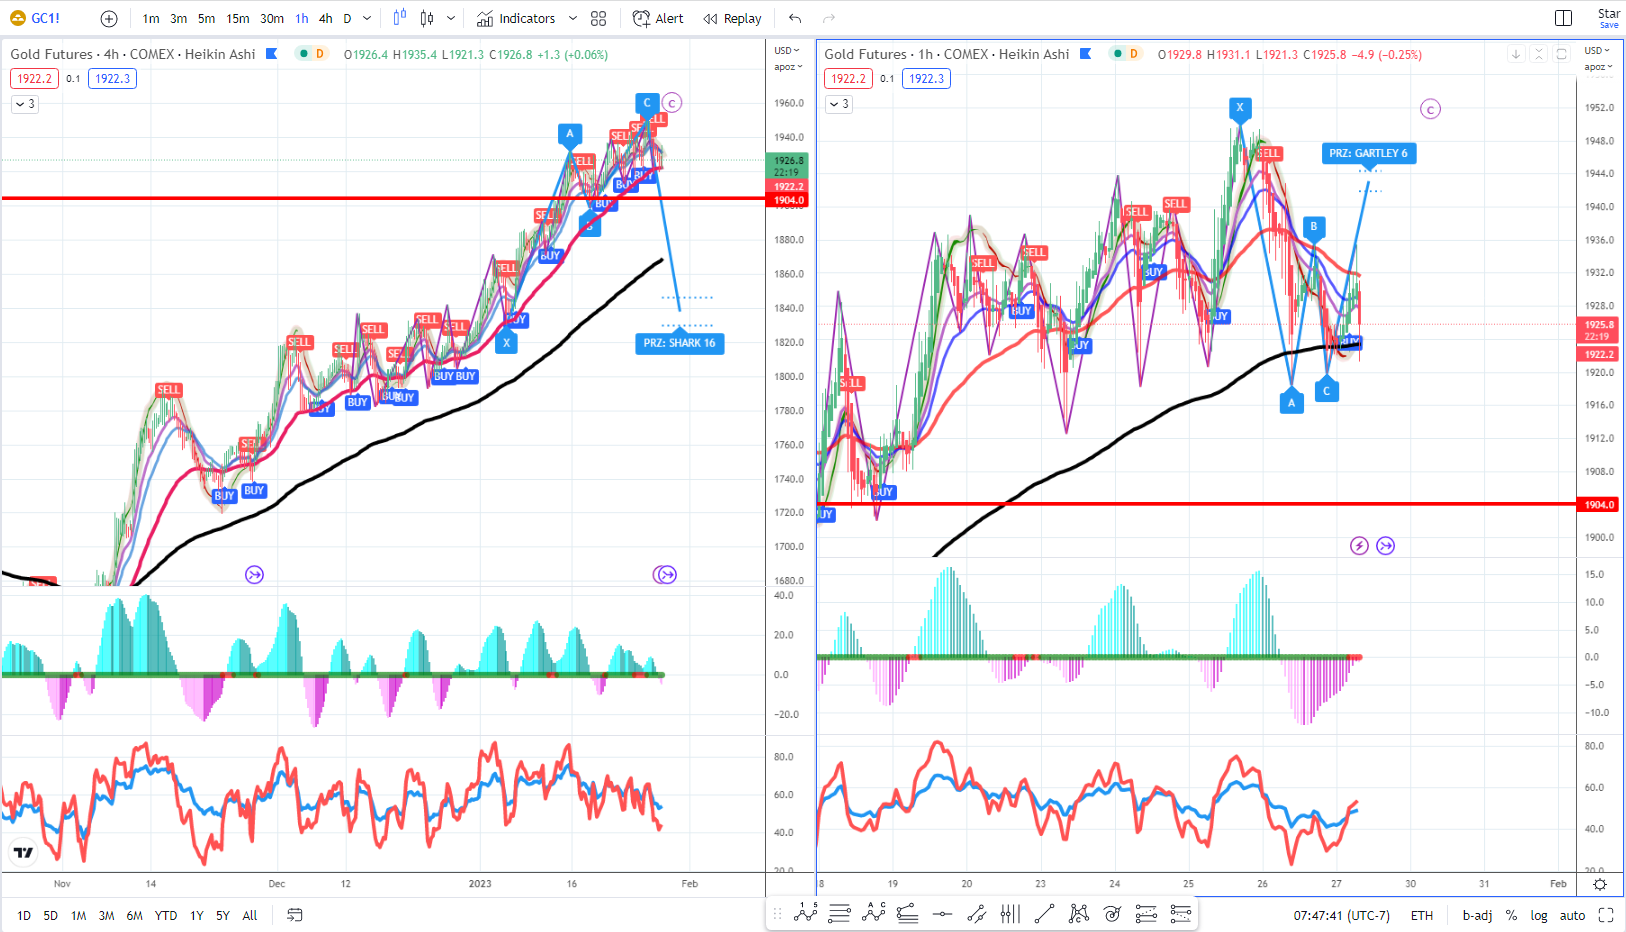Image resolution: width=1626 pixels, height=932 pixels.
Task: Switch to the 4h timeframe
Action: pos(326,18)
